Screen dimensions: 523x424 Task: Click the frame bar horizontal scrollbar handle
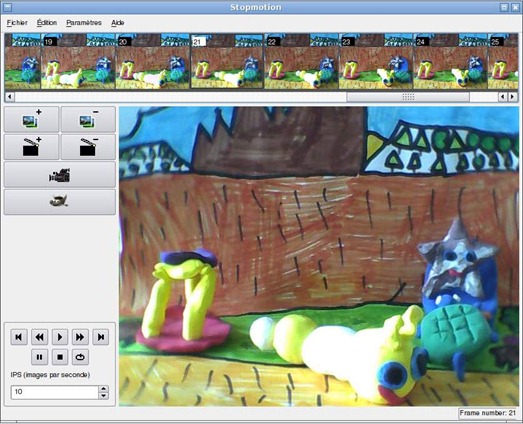point(408,97)
